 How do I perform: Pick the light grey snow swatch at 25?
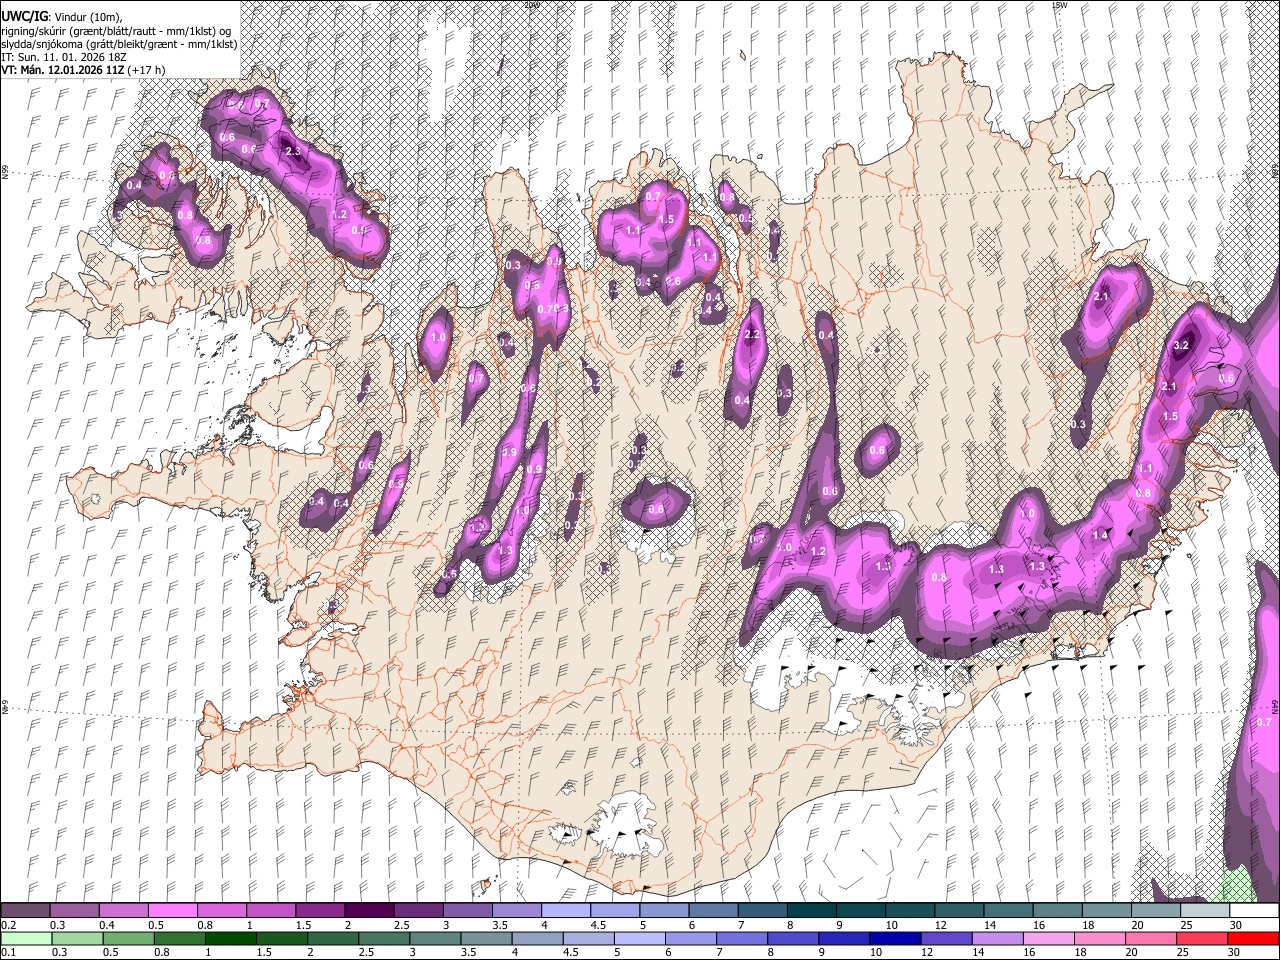[1204, 911]
